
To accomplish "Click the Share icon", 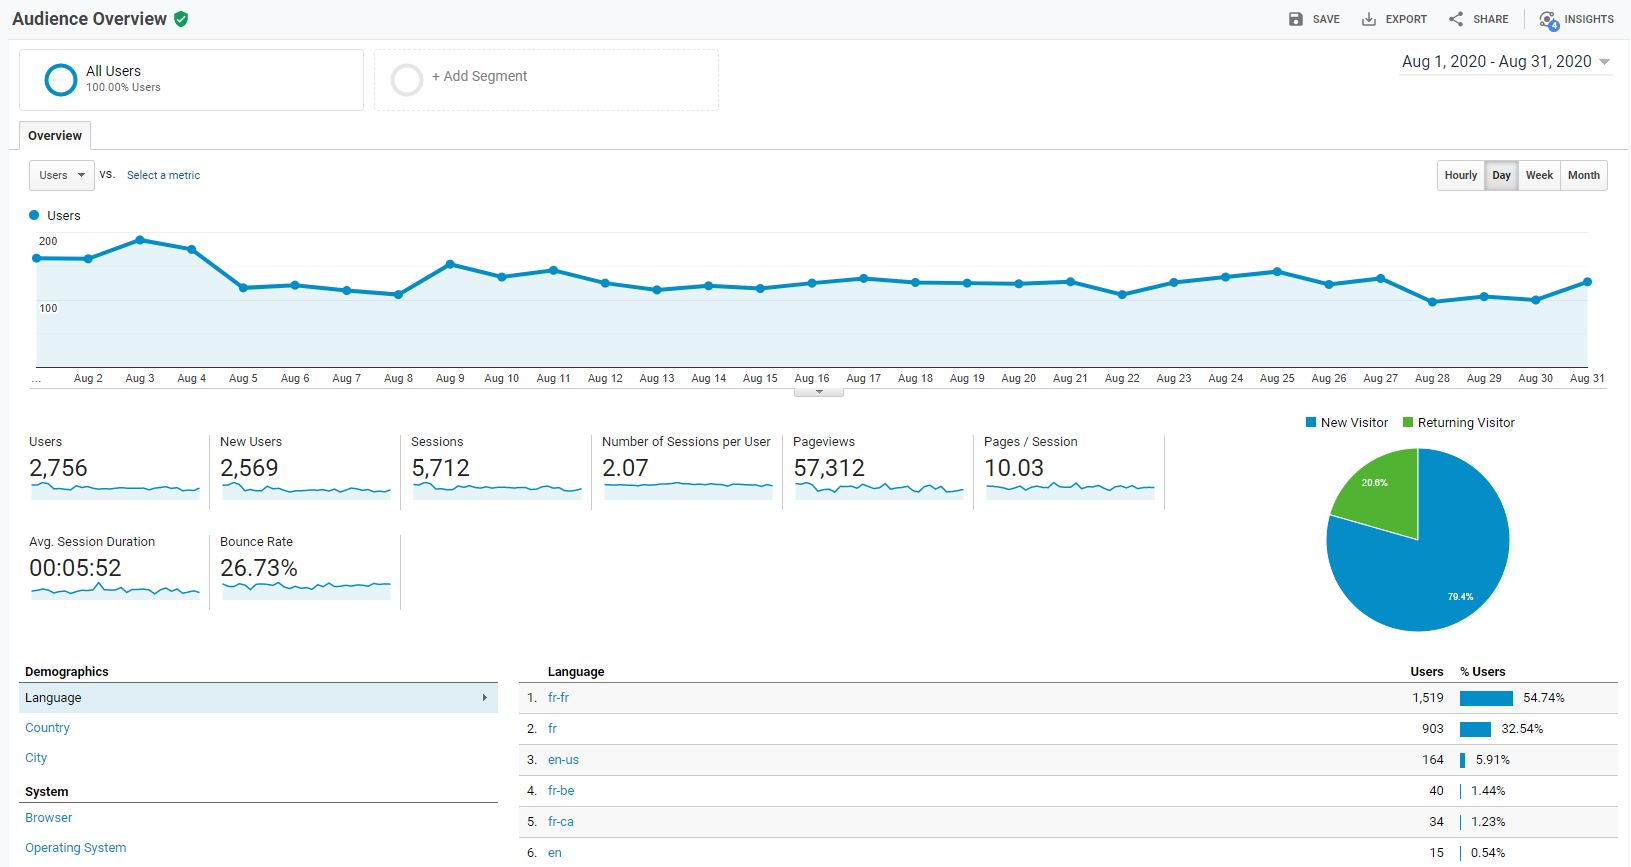I will [1456, 19].
